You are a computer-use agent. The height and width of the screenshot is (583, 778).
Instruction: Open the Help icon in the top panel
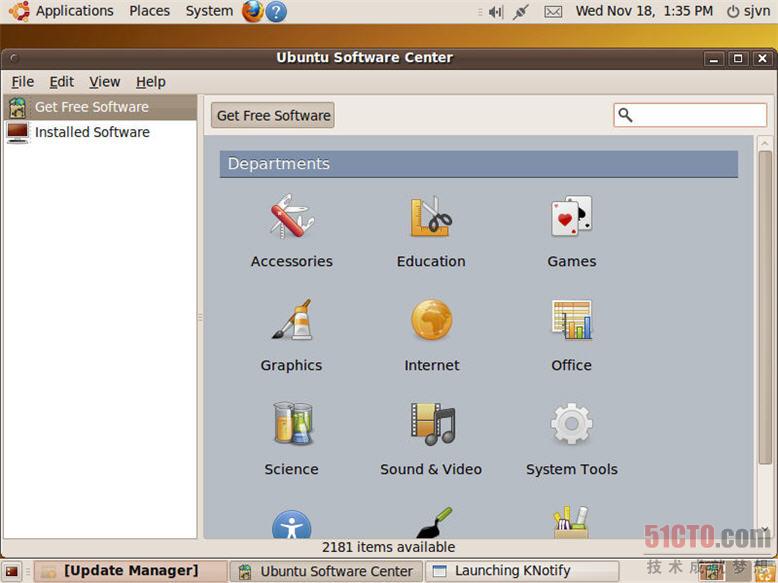276,12
